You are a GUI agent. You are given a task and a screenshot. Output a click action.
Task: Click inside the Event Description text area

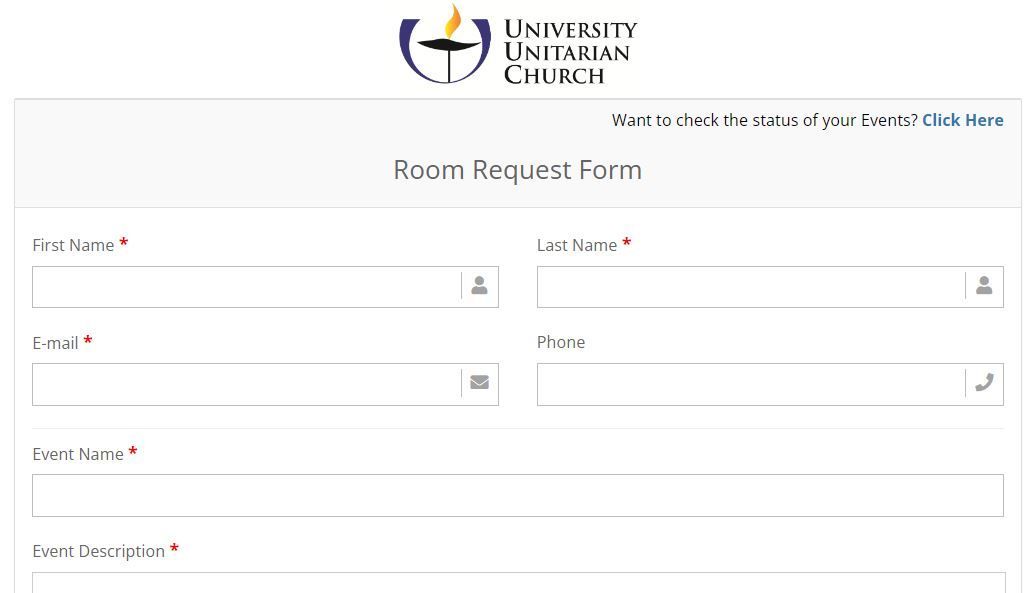(519, 582)
